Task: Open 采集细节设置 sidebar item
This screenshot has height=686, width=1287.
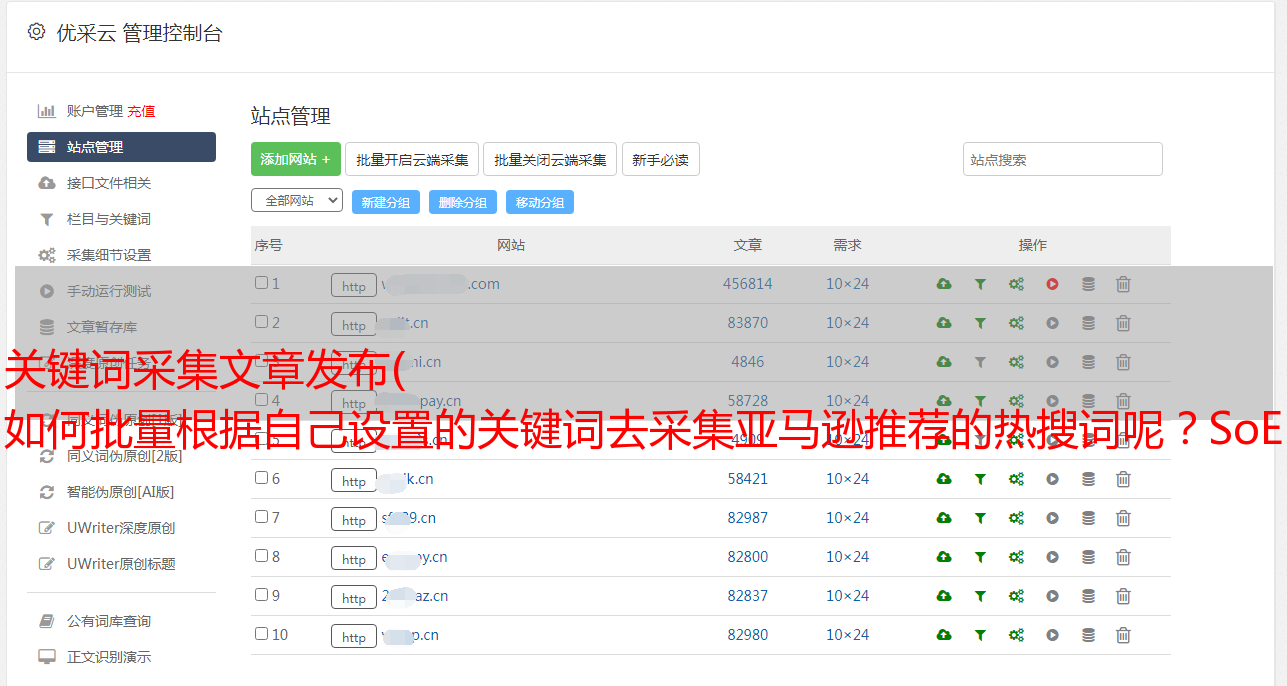Action: click(109, 255)
